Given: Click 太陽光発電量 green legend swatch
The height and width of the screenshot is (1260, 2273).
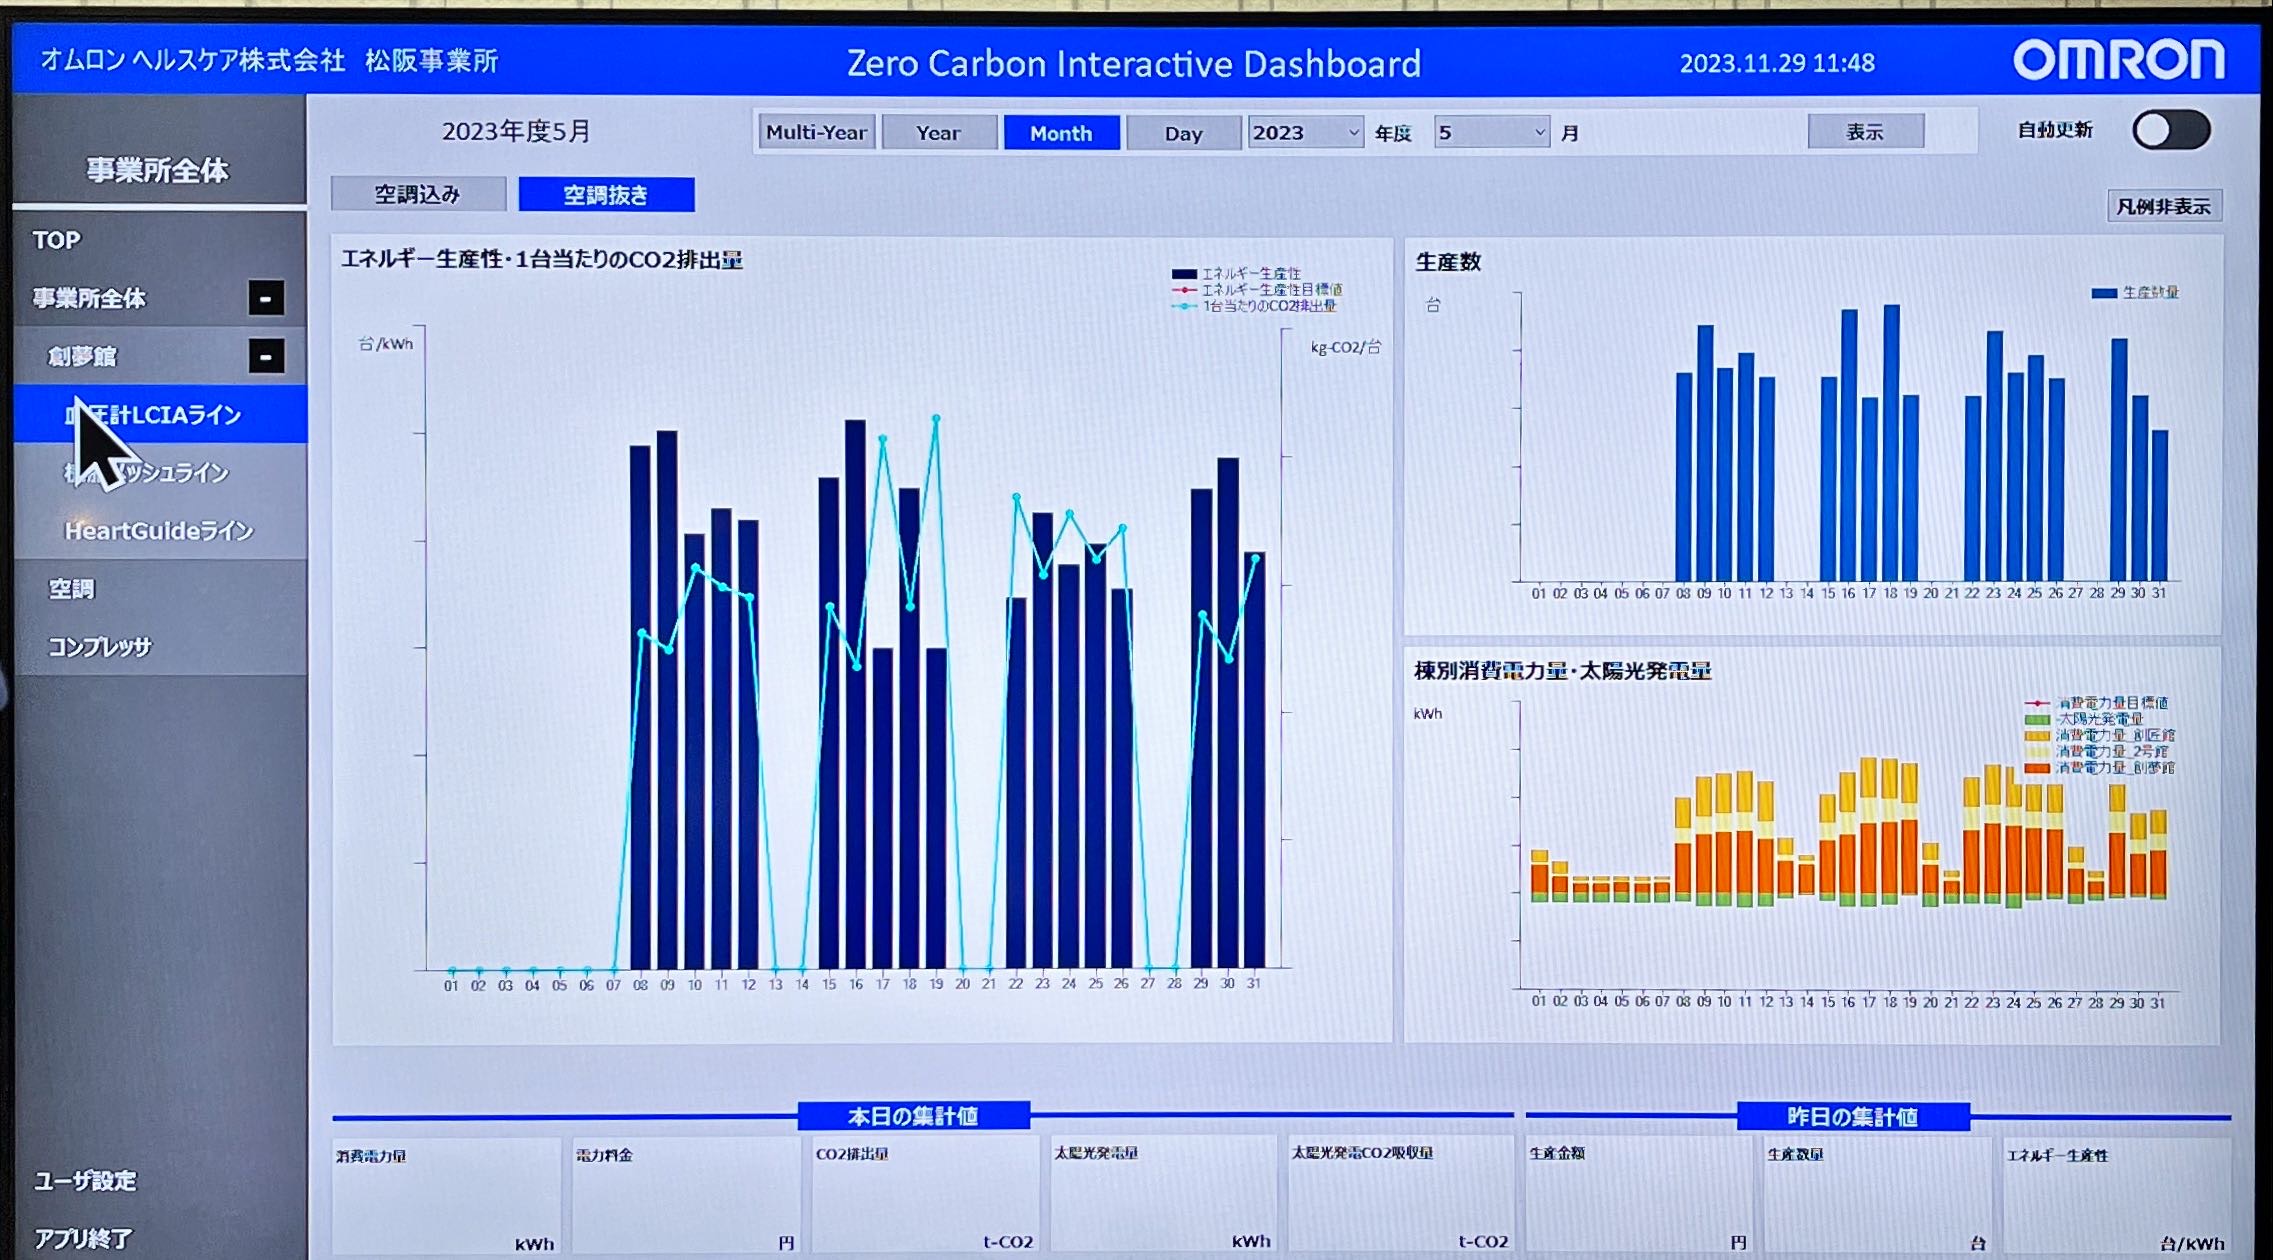Looking at the screenshot, I should pyautogui.click(x=2036, y=719).
